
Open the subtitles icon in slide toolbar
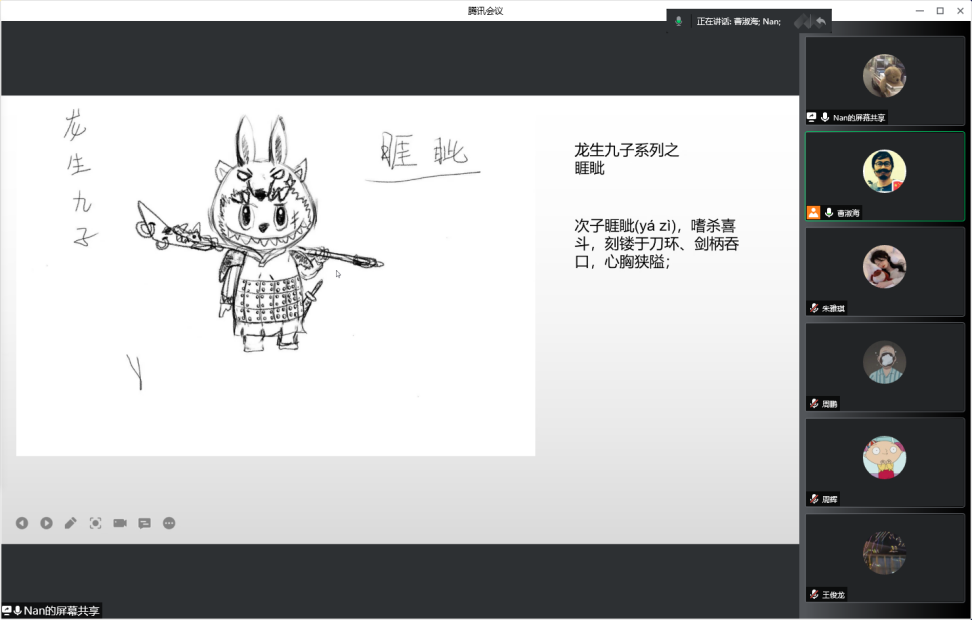(x=145, y=523)
